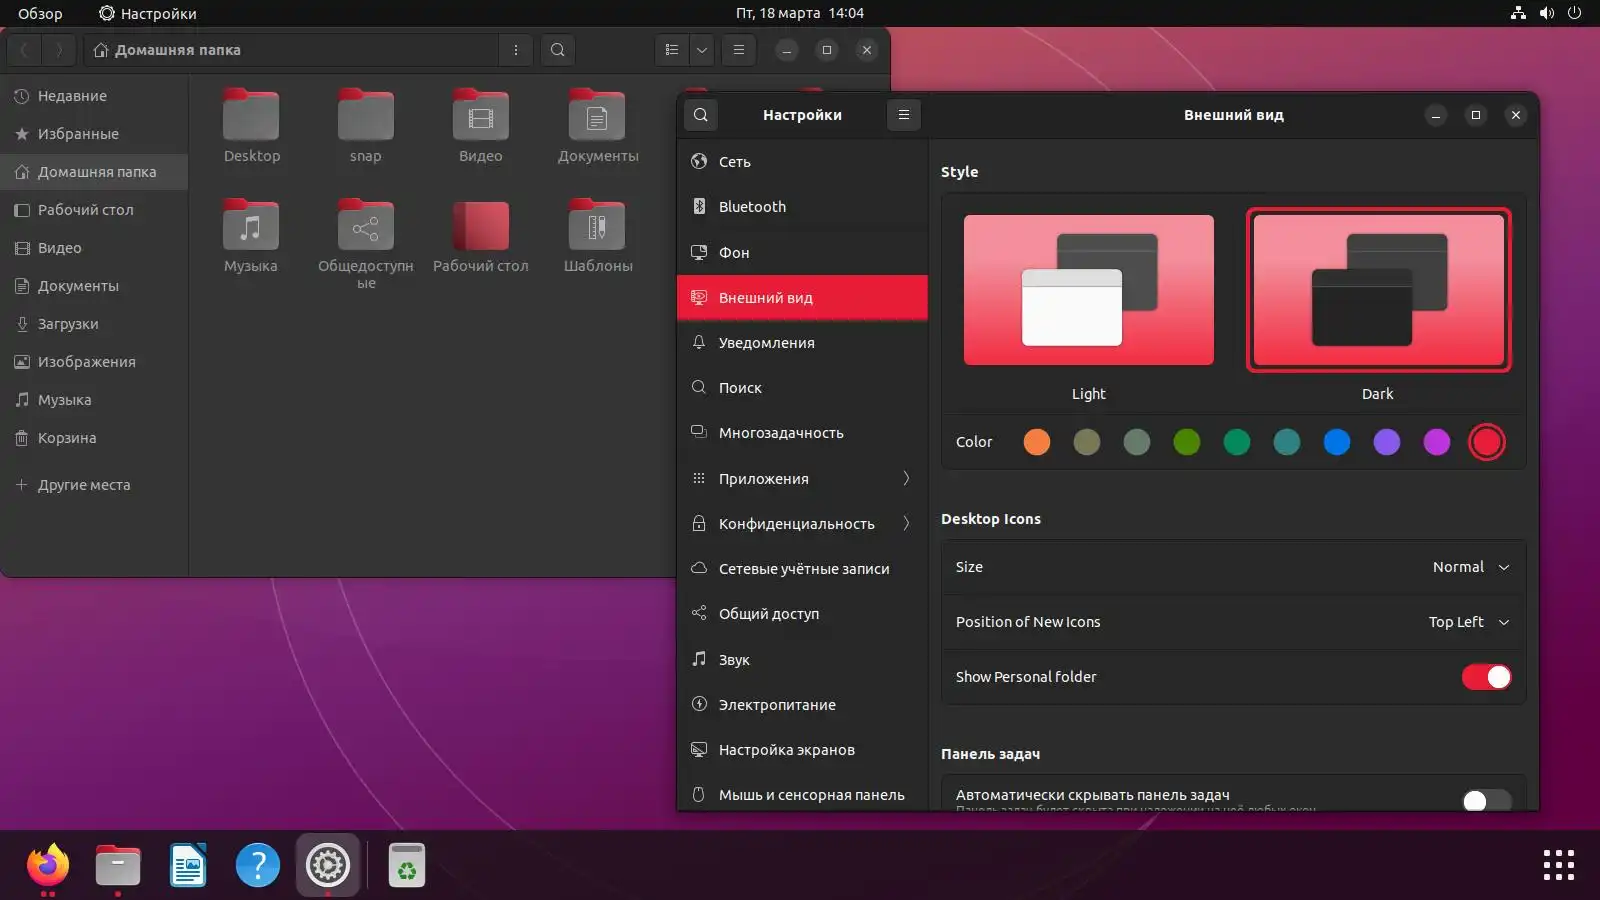Open the Уведомления settings panel
This screenshot has width=1600, height=900.
click(x=802, y=343)
